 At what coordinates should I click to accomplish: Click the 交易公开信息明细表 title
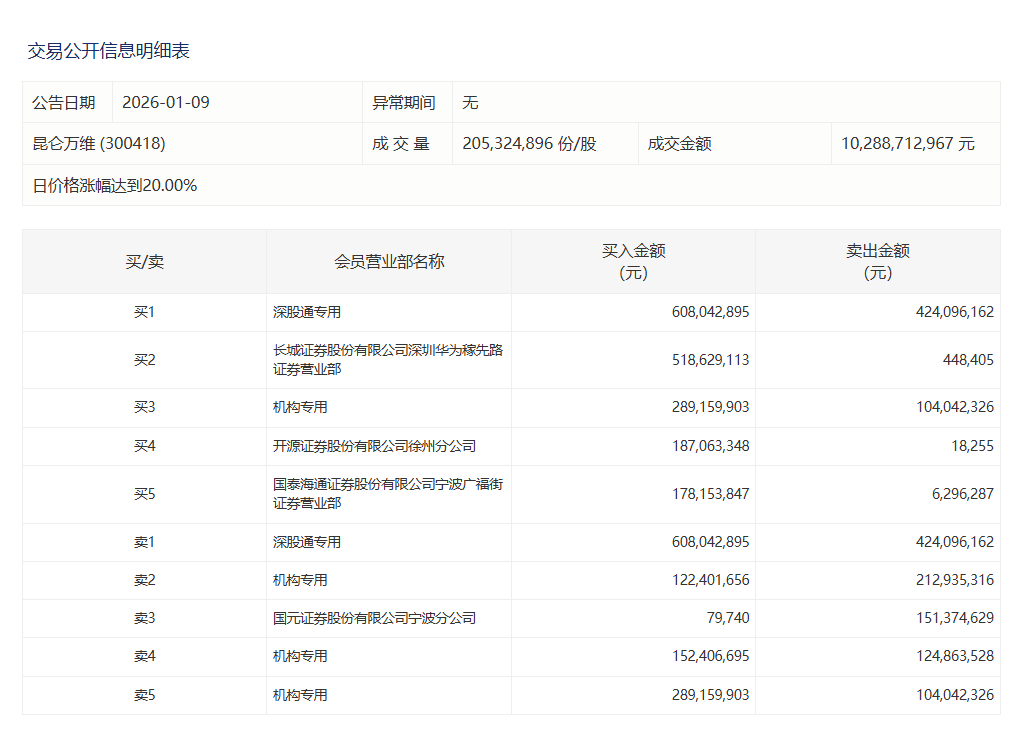tap(108, 51)
